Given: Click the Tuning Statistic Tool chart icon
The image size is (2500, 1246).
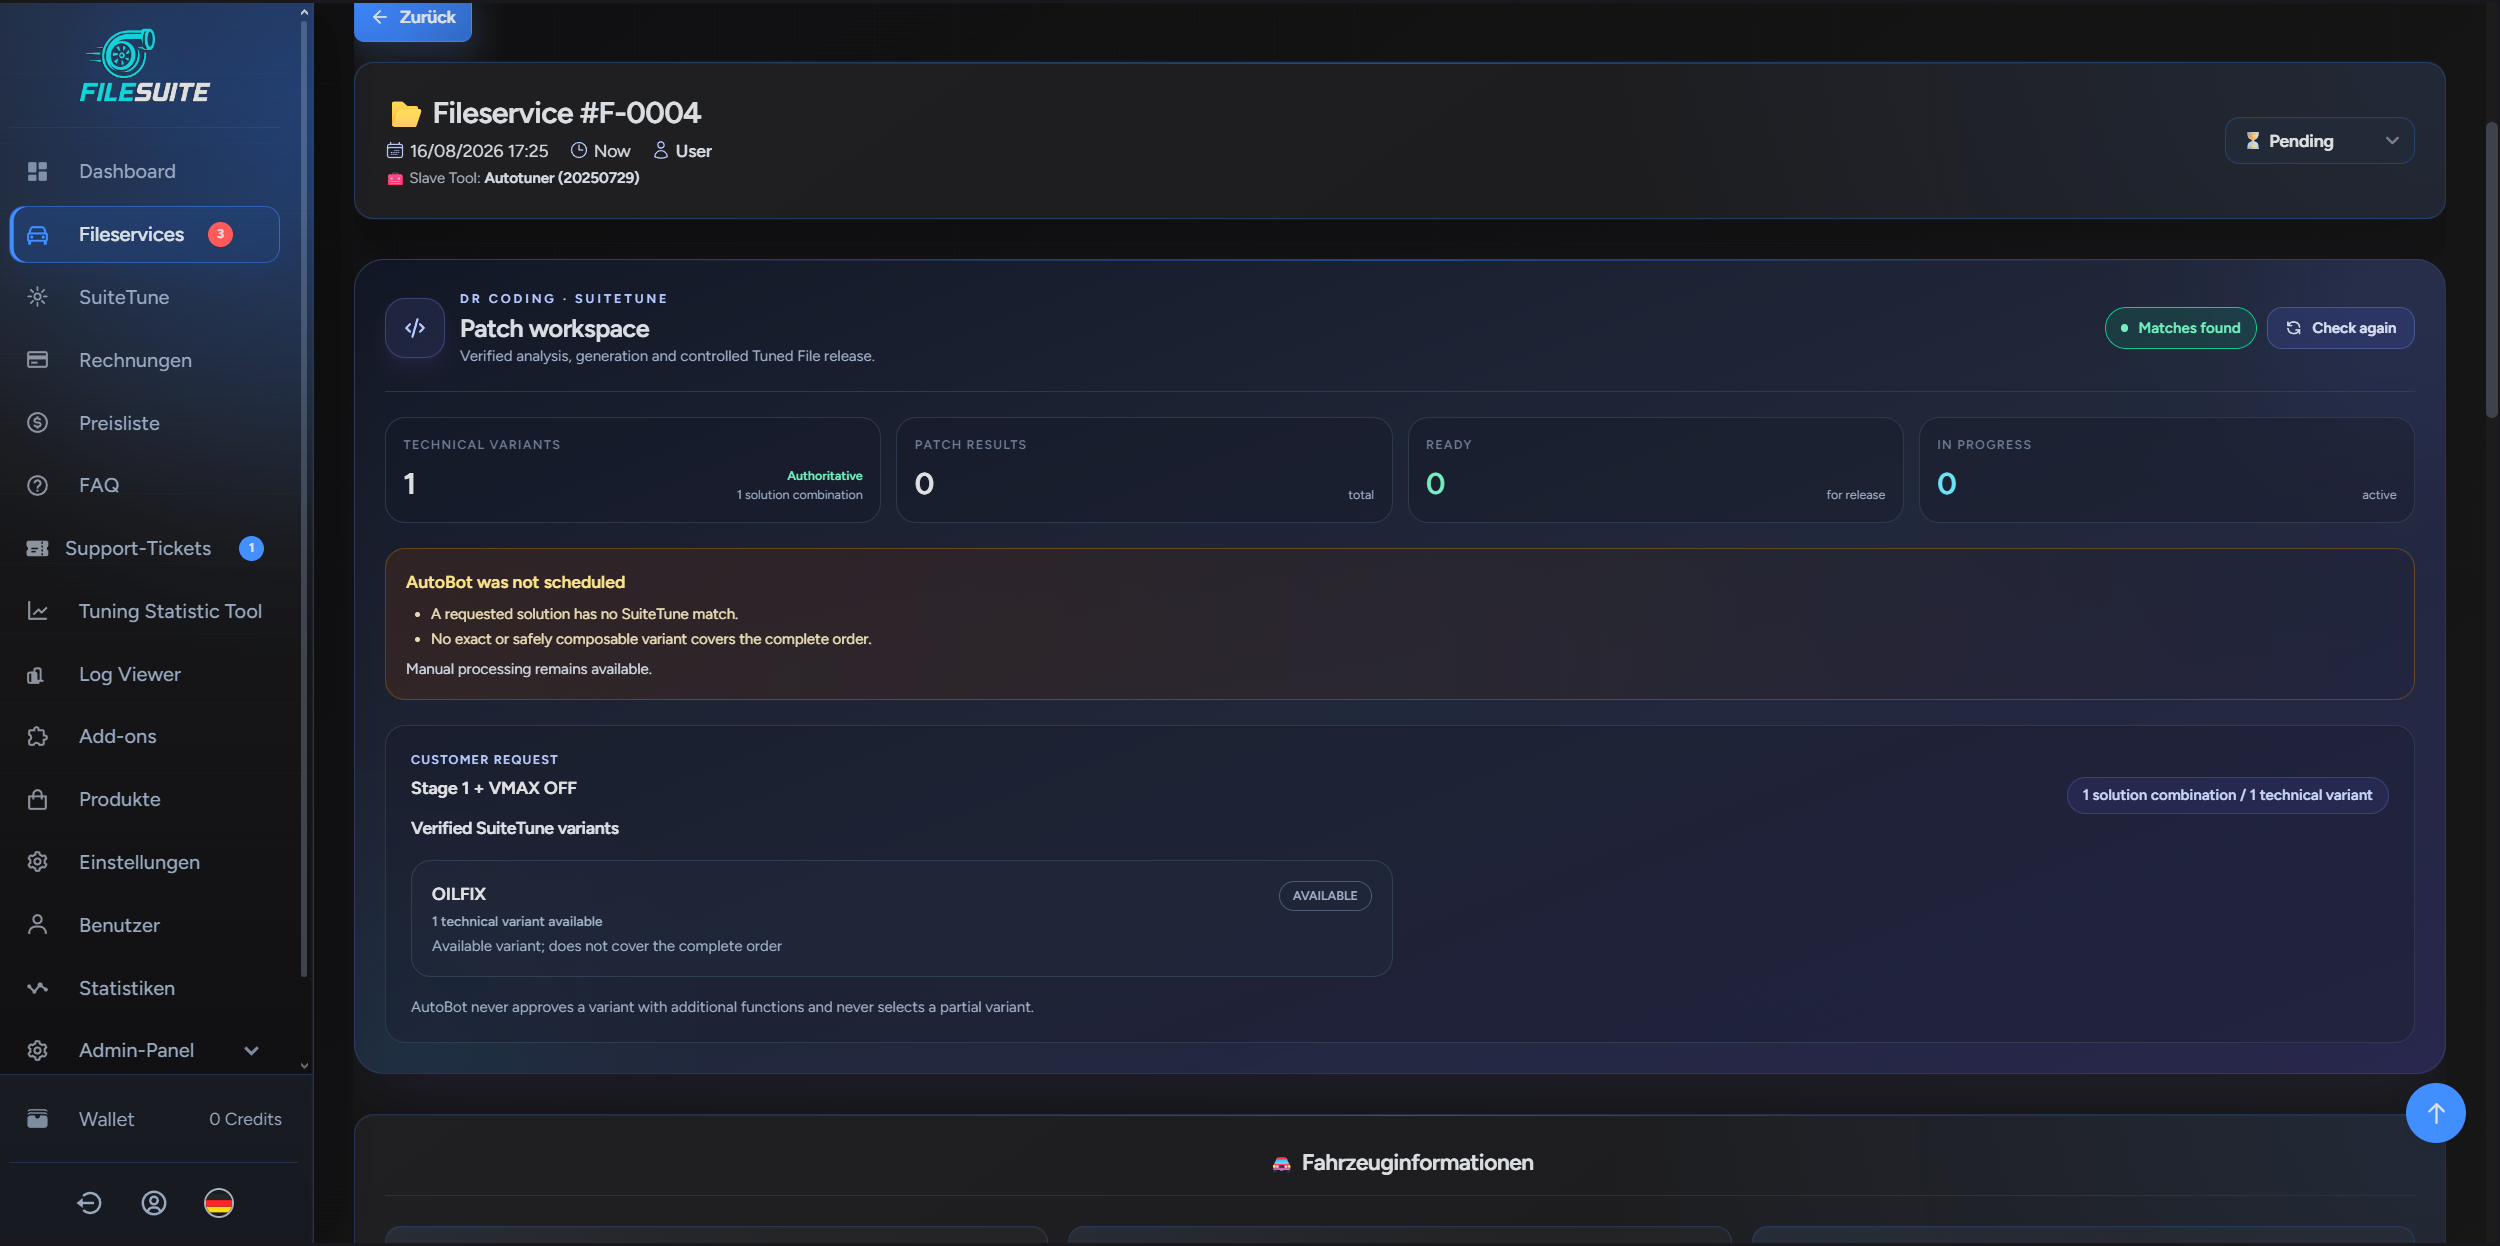Looking at the screenshot, I should (38, 611).
